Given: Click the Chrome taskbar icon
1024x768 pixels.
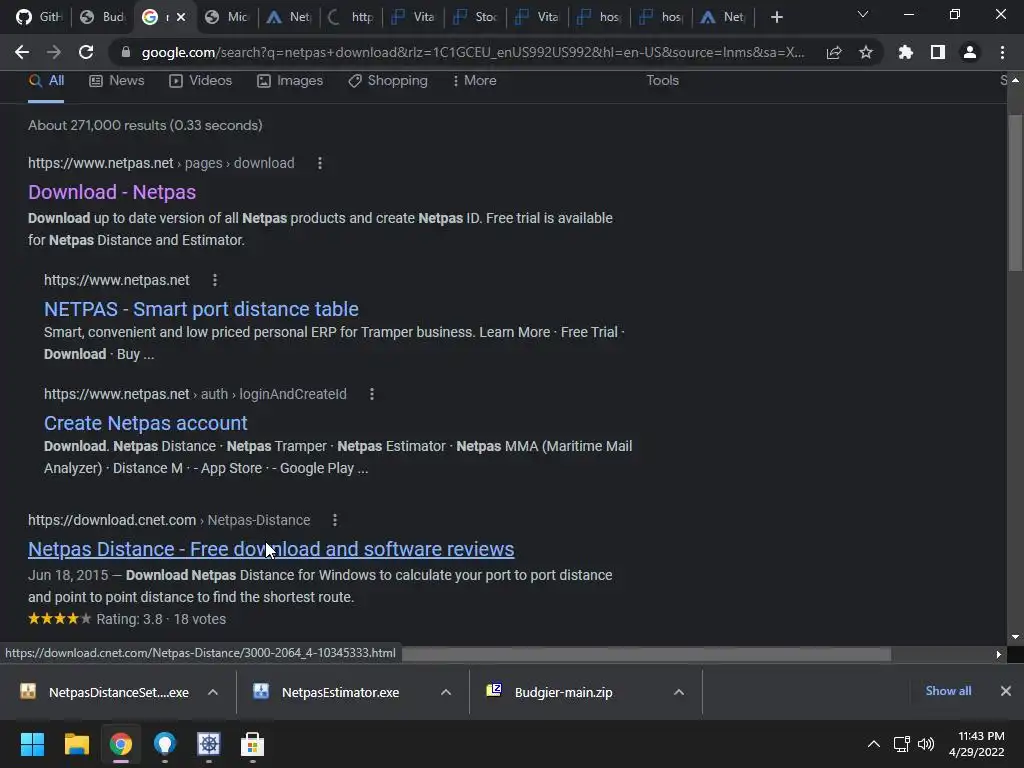Looking at the screenshot, I should point(121,744).
